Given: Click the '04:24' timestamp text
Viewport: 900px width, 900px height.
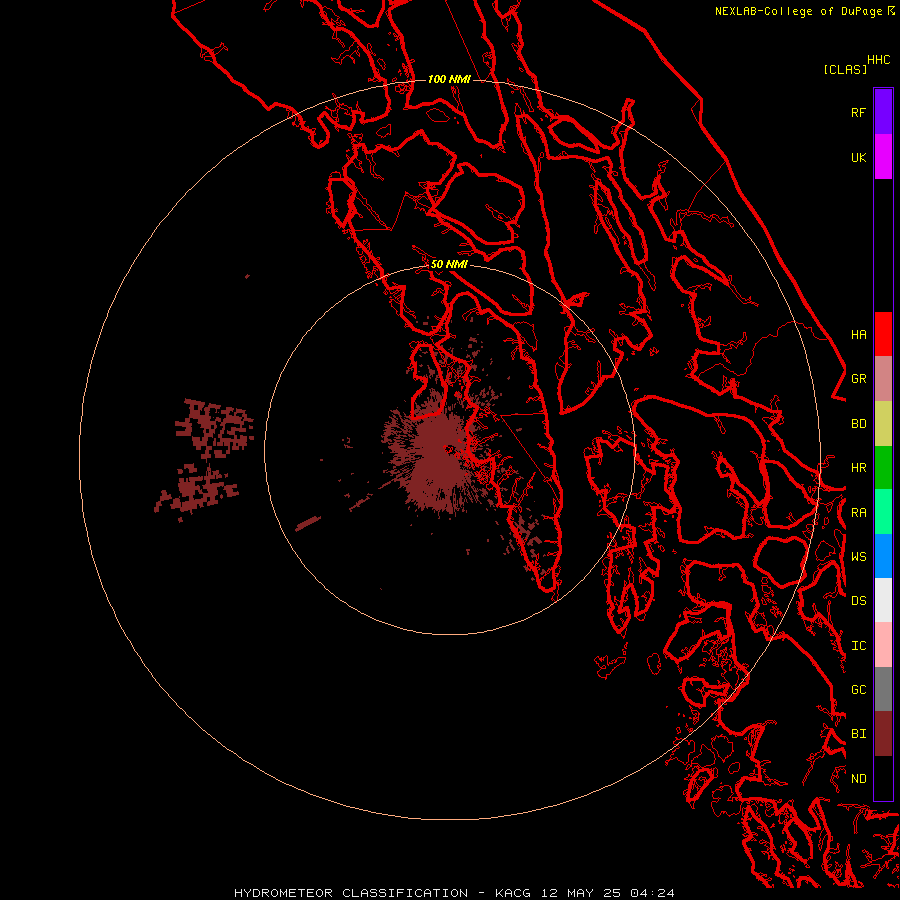Looking at the screenshot, I should pos(652,893).
